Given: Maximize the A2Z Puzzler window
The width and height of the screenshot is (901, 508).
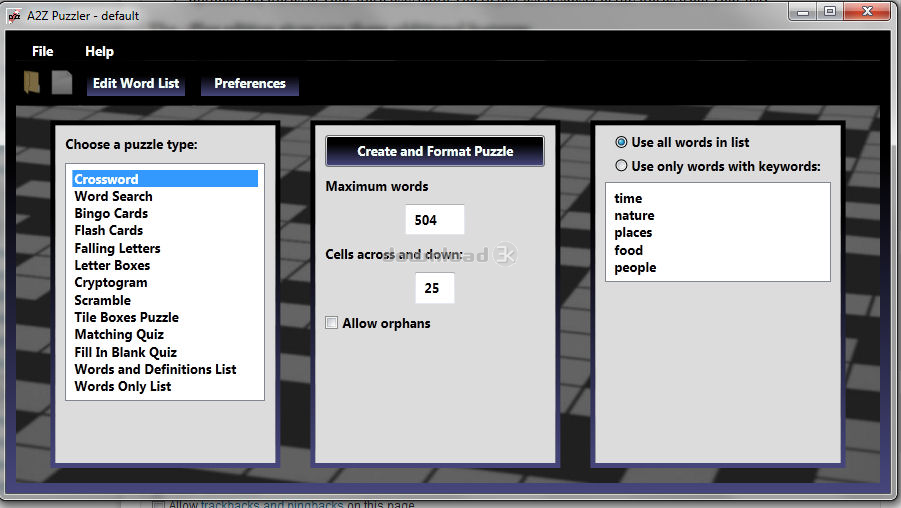Looking at the screenshot, I should (830, 11).
